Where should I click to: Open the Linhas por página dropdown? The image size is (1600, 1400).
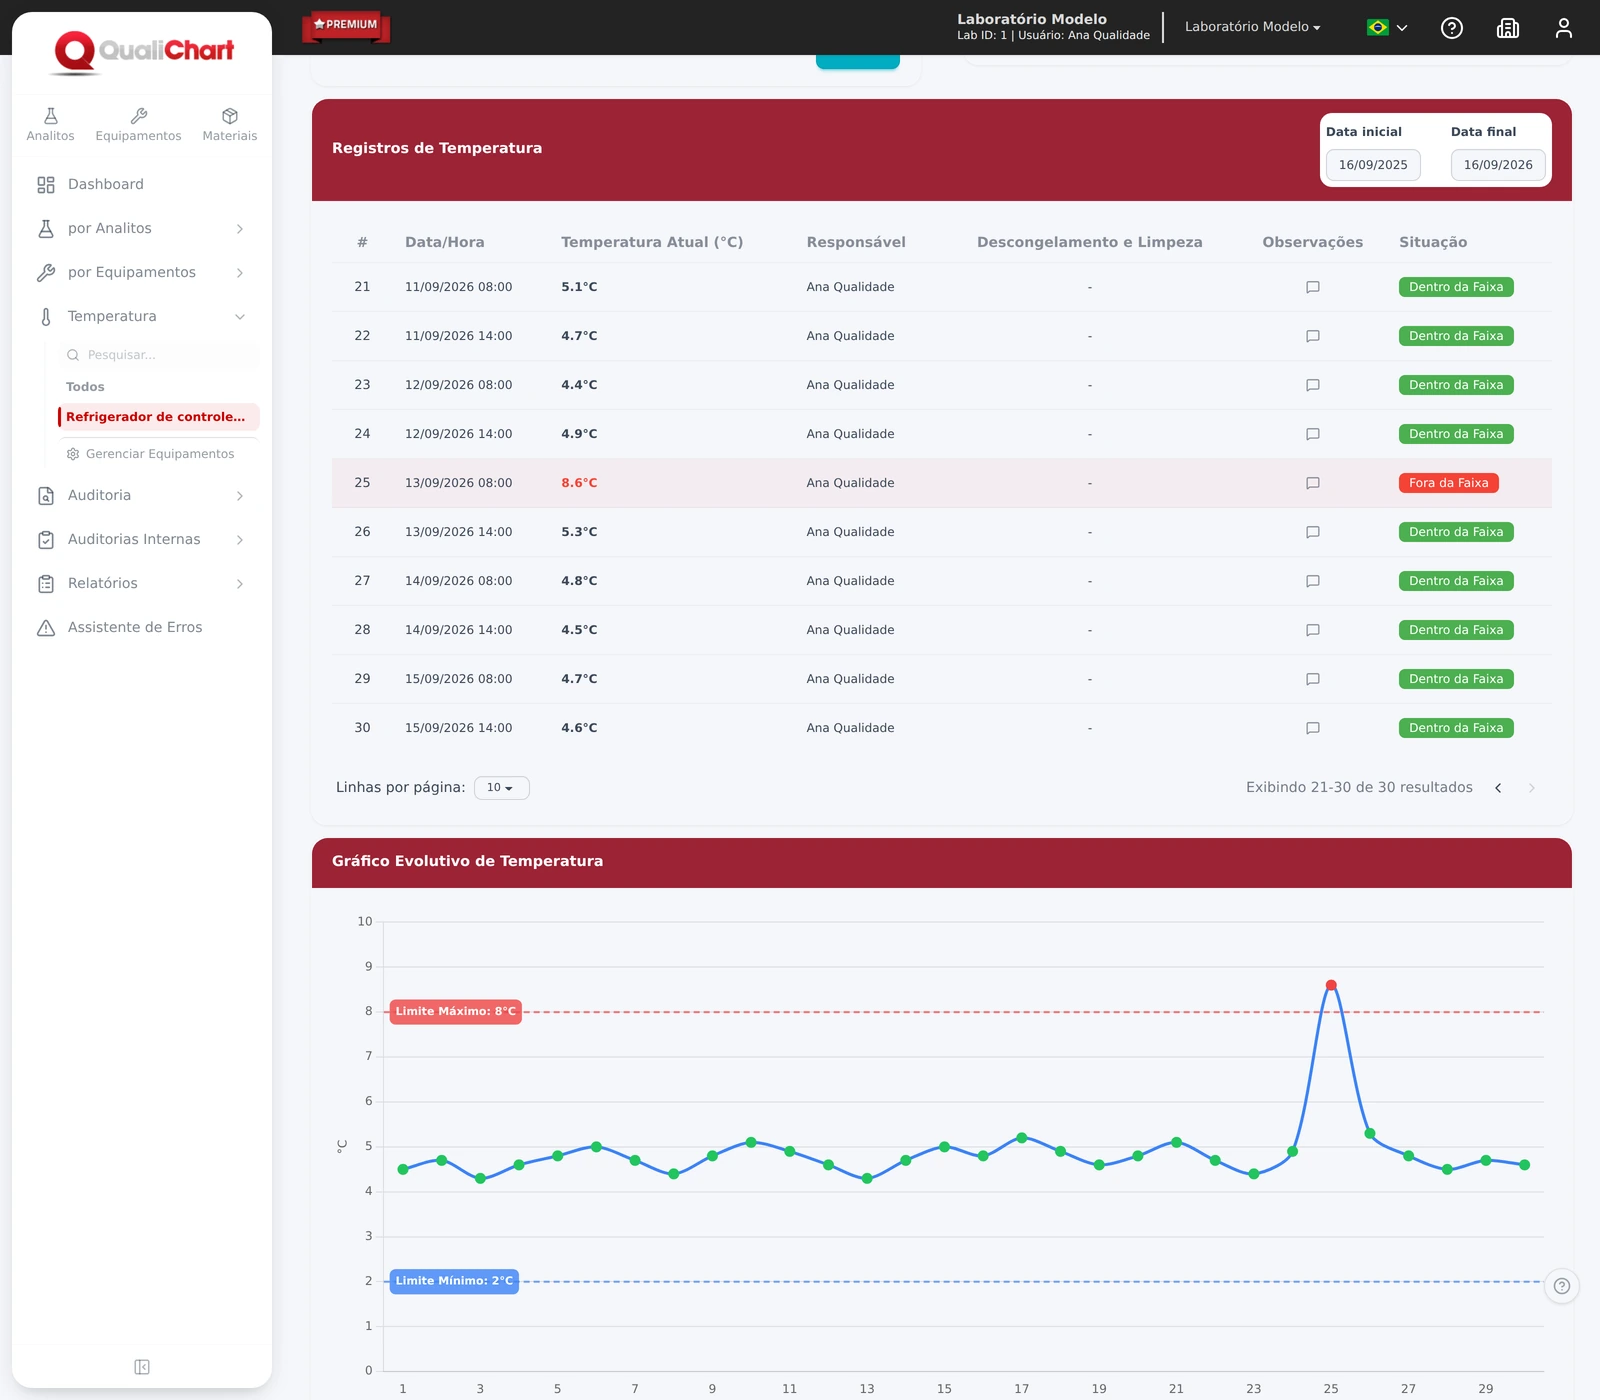click(501, 788)
